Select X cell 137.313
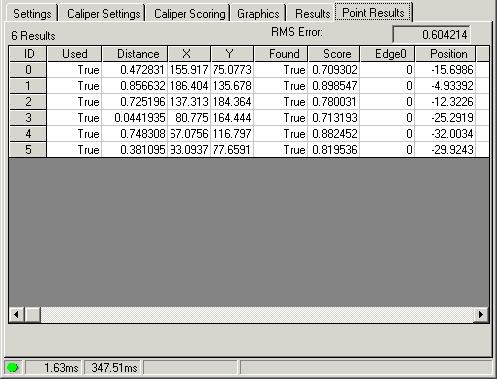The width and height of the screenshot is (497, 379). point(189,102)
